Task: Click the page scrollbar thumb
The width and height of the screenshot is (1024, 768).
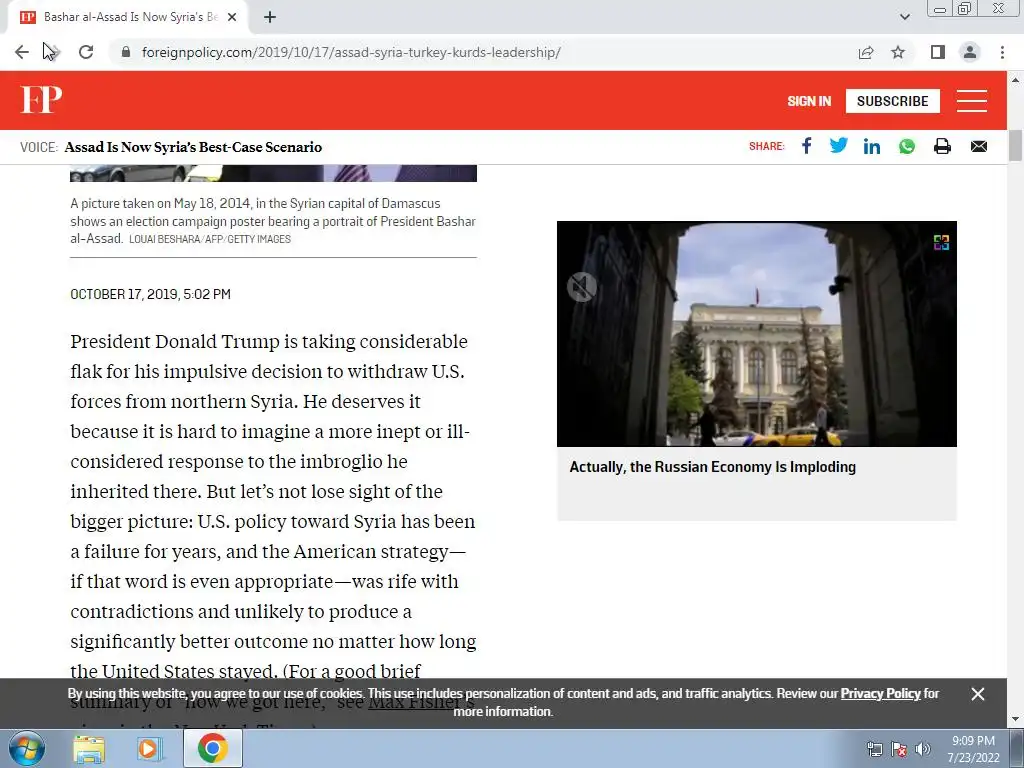Action: pos(1015,145)
